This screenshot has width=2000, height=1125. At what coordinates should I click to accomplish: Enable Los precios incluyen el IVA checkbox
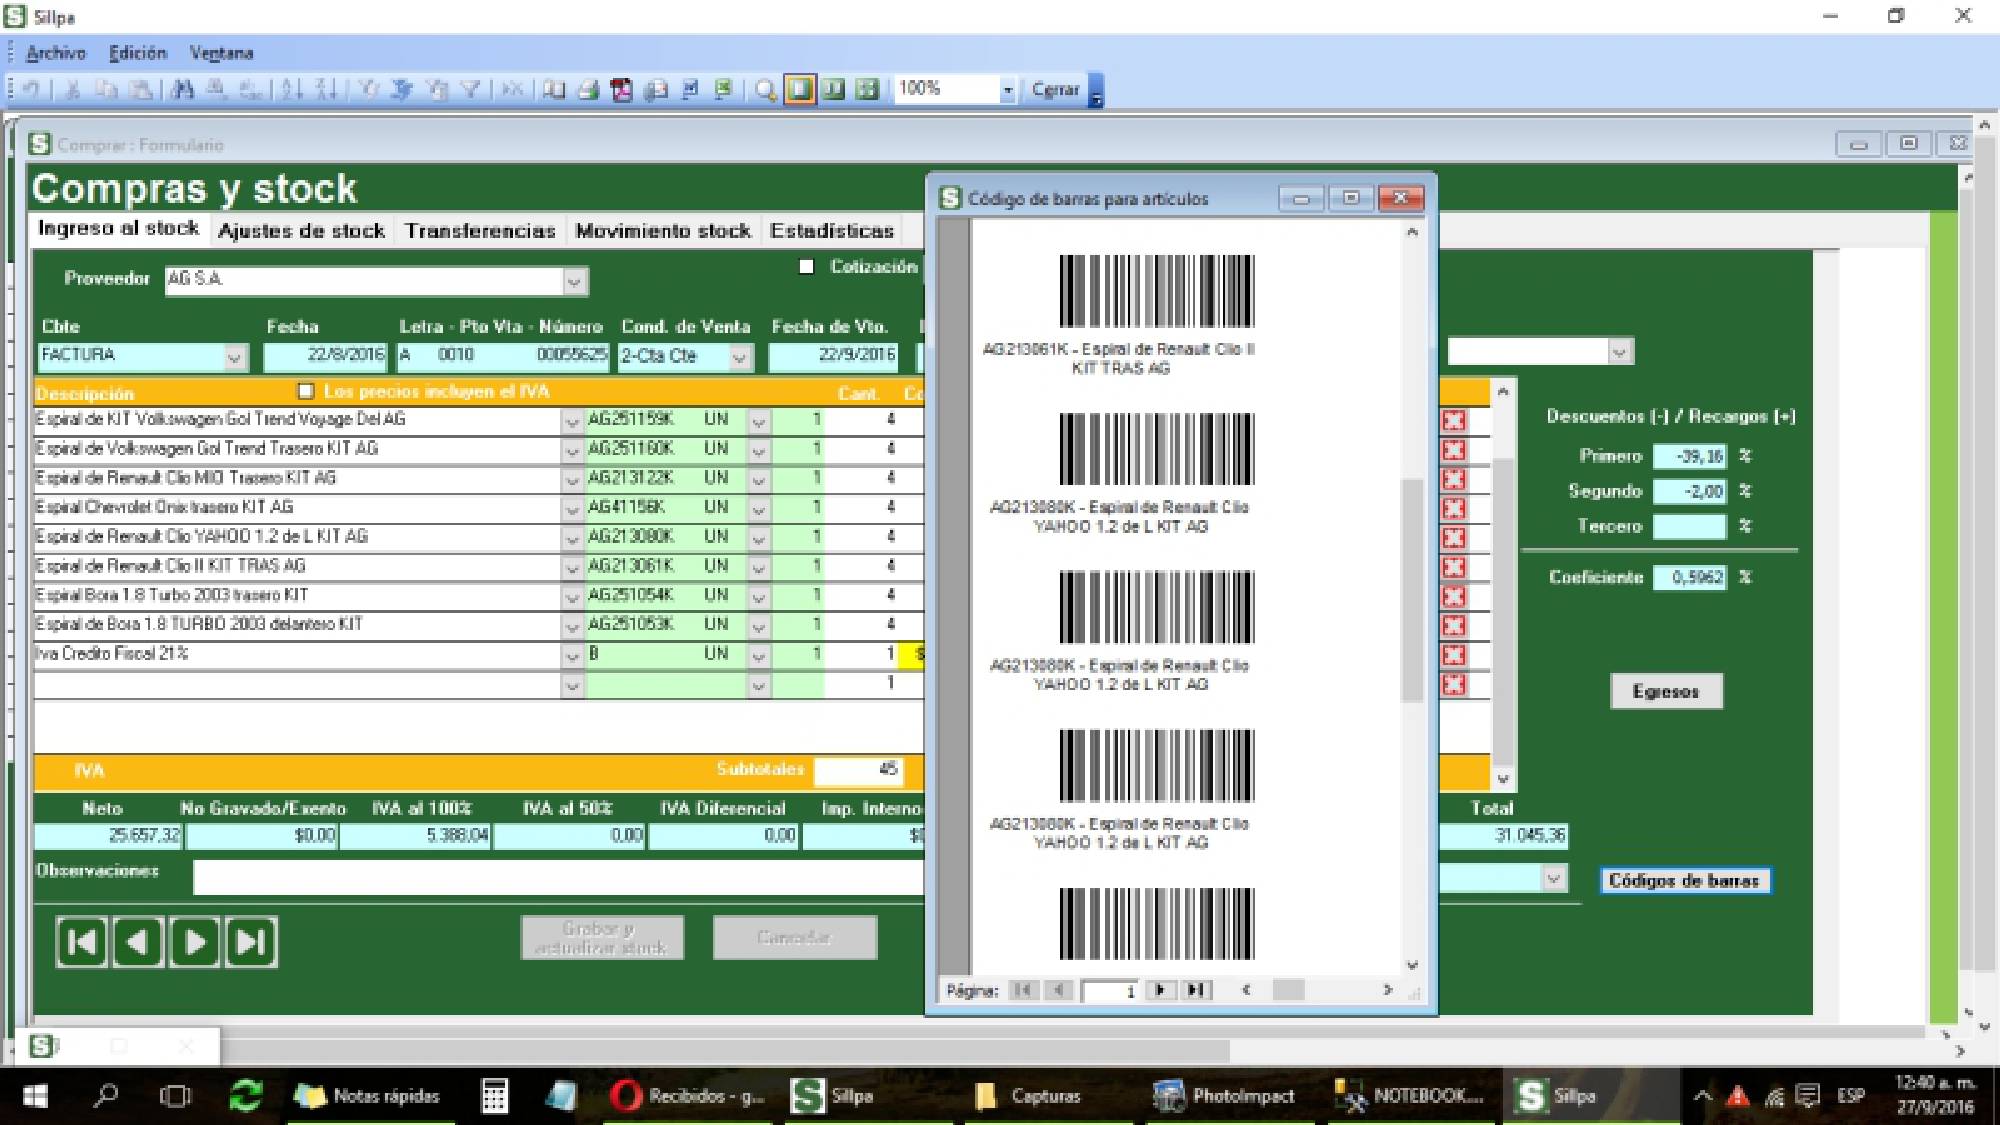coord(306,391)
